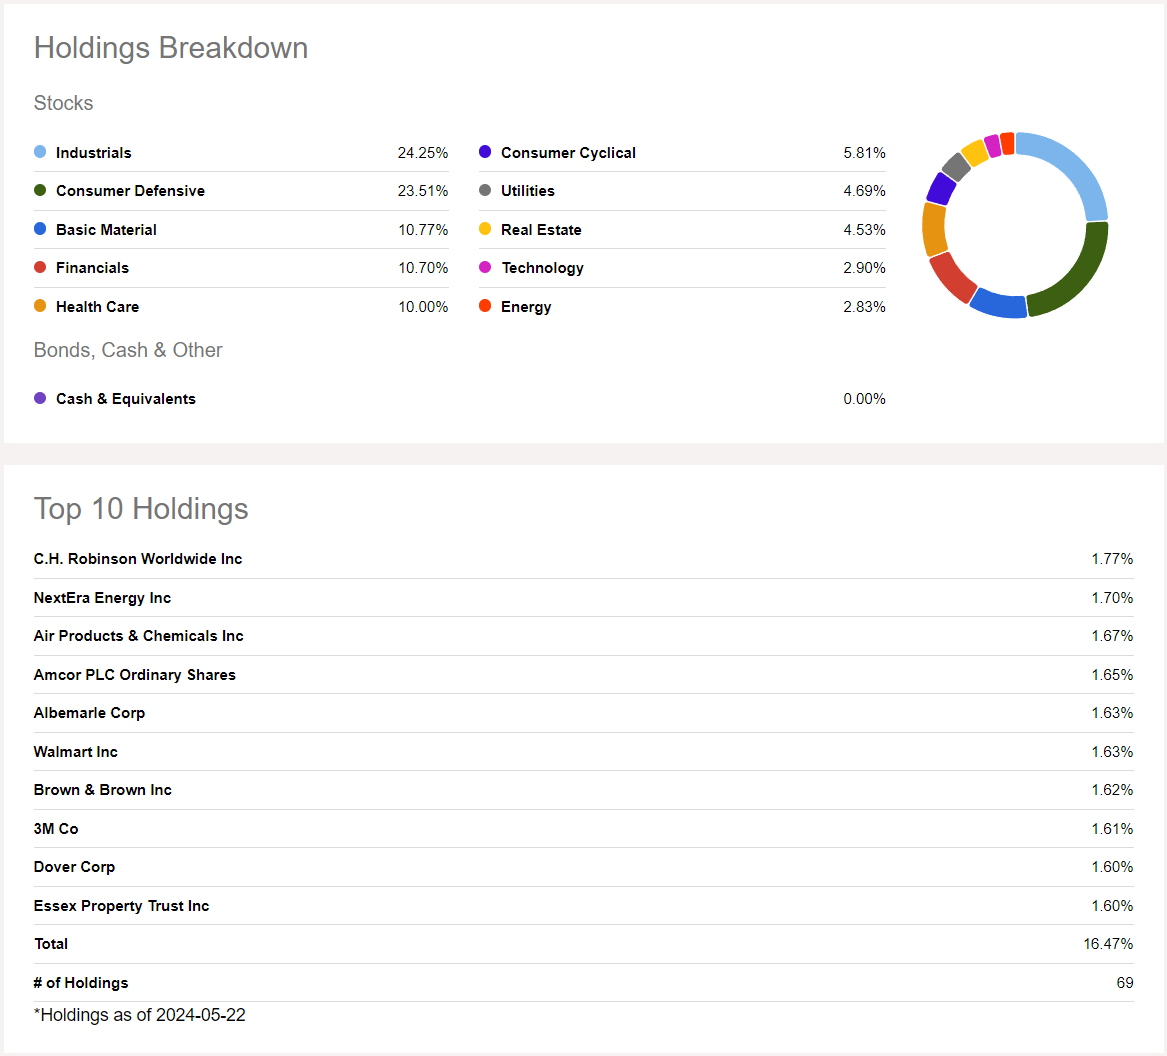The width and height of the screenshot is (1167, 1056).
Task: Select the Basic Material sector label
Action: pos(106,230)
